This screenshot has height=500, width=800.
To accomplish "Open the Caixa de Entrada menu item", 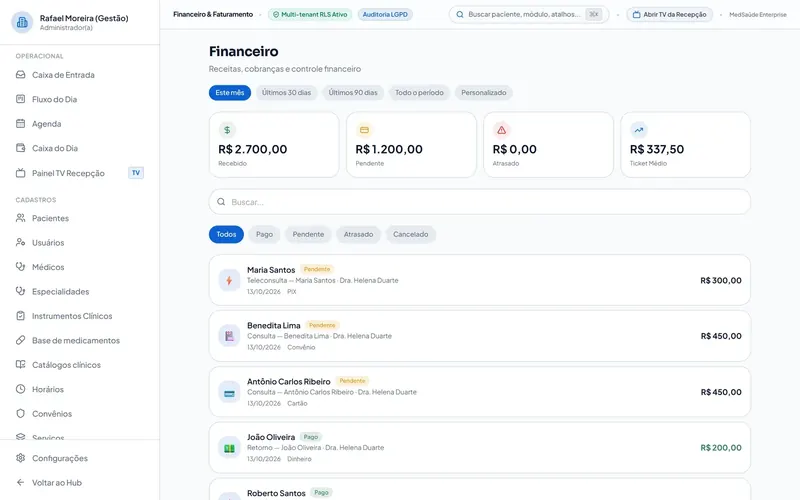I will 80,74.
